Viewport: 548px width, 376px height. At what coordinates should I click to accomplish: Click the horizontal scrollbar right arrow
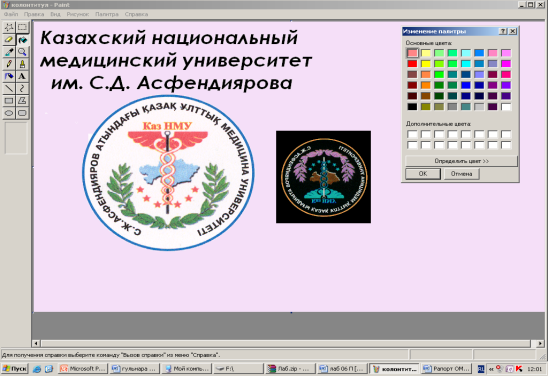[x=540, y=344]
